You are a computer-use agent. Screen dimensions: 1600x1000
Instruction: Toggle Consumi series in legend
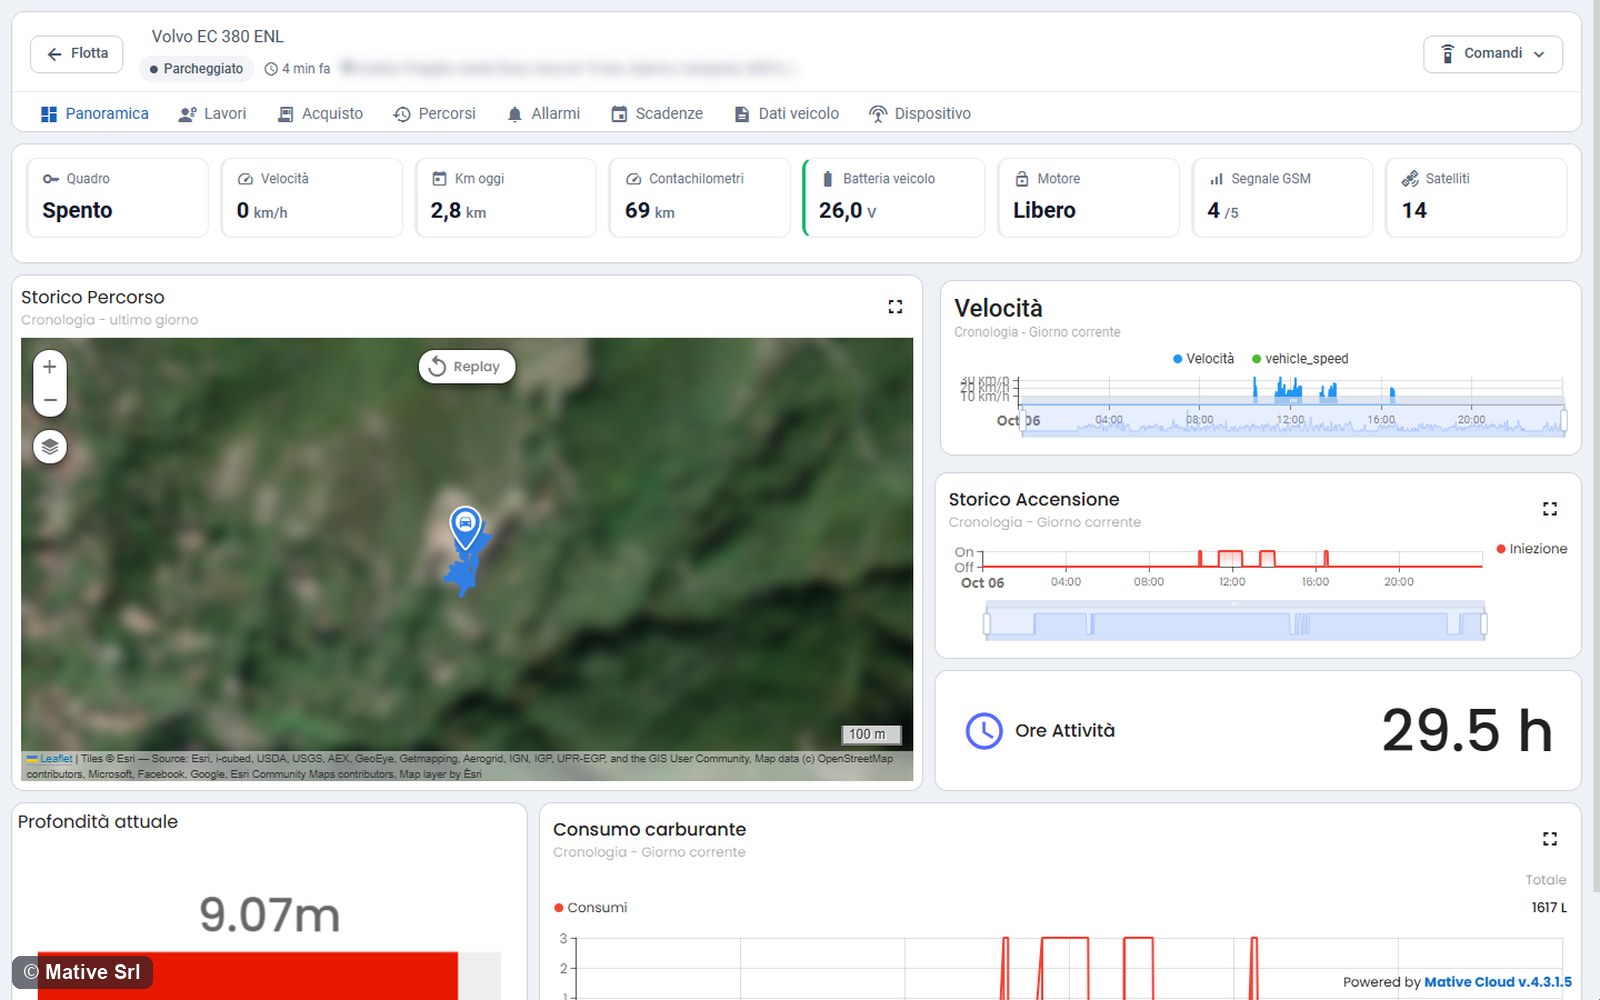[591, 908]
